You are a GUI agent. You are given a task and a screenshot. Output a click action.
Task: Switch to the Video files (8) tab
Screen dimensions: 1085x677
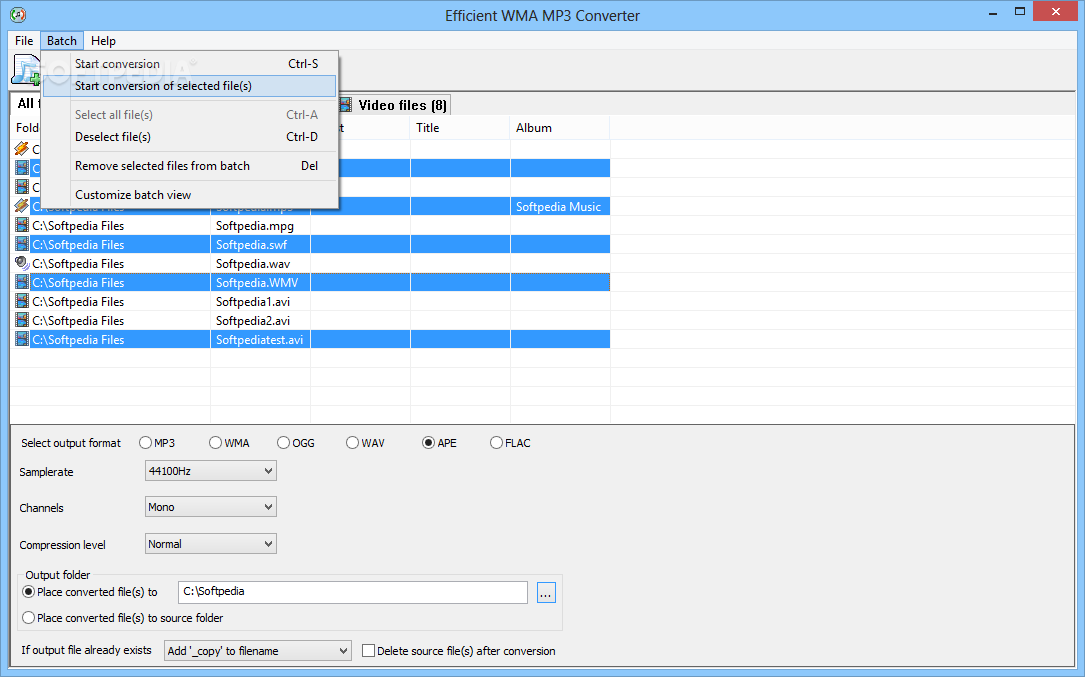[x=394, y=105]
